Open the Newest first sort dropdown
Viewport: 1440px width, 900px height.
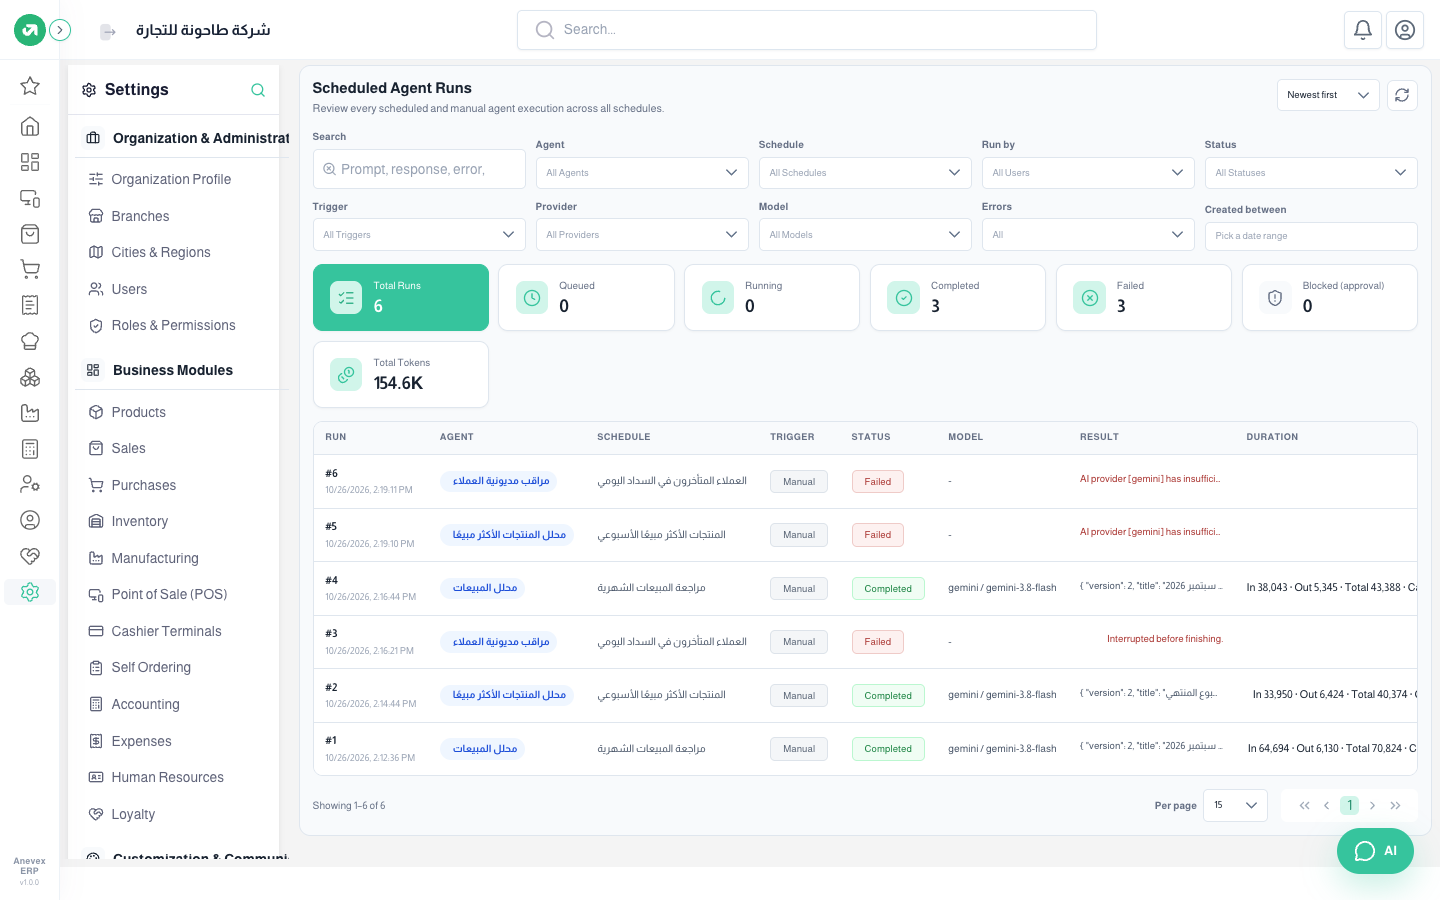pos(1328,95)
